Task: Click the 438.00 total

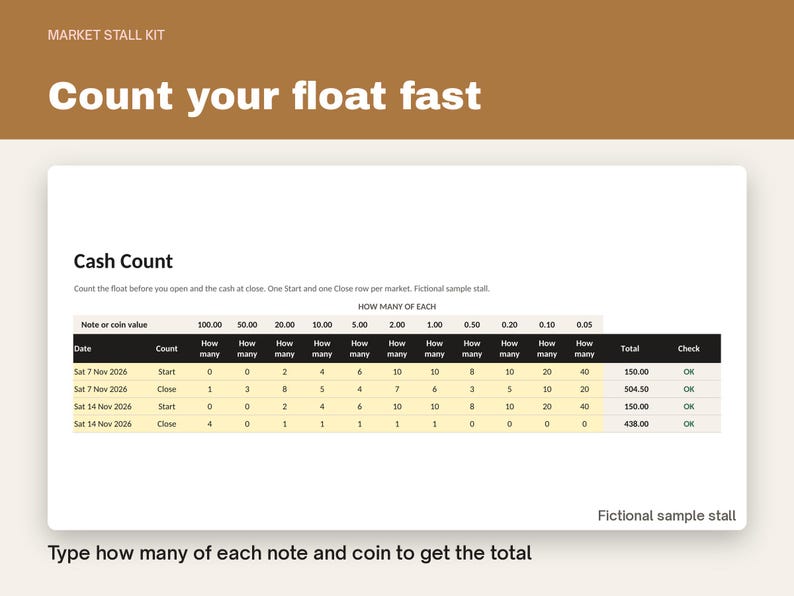Action: [x=637, y=424]
